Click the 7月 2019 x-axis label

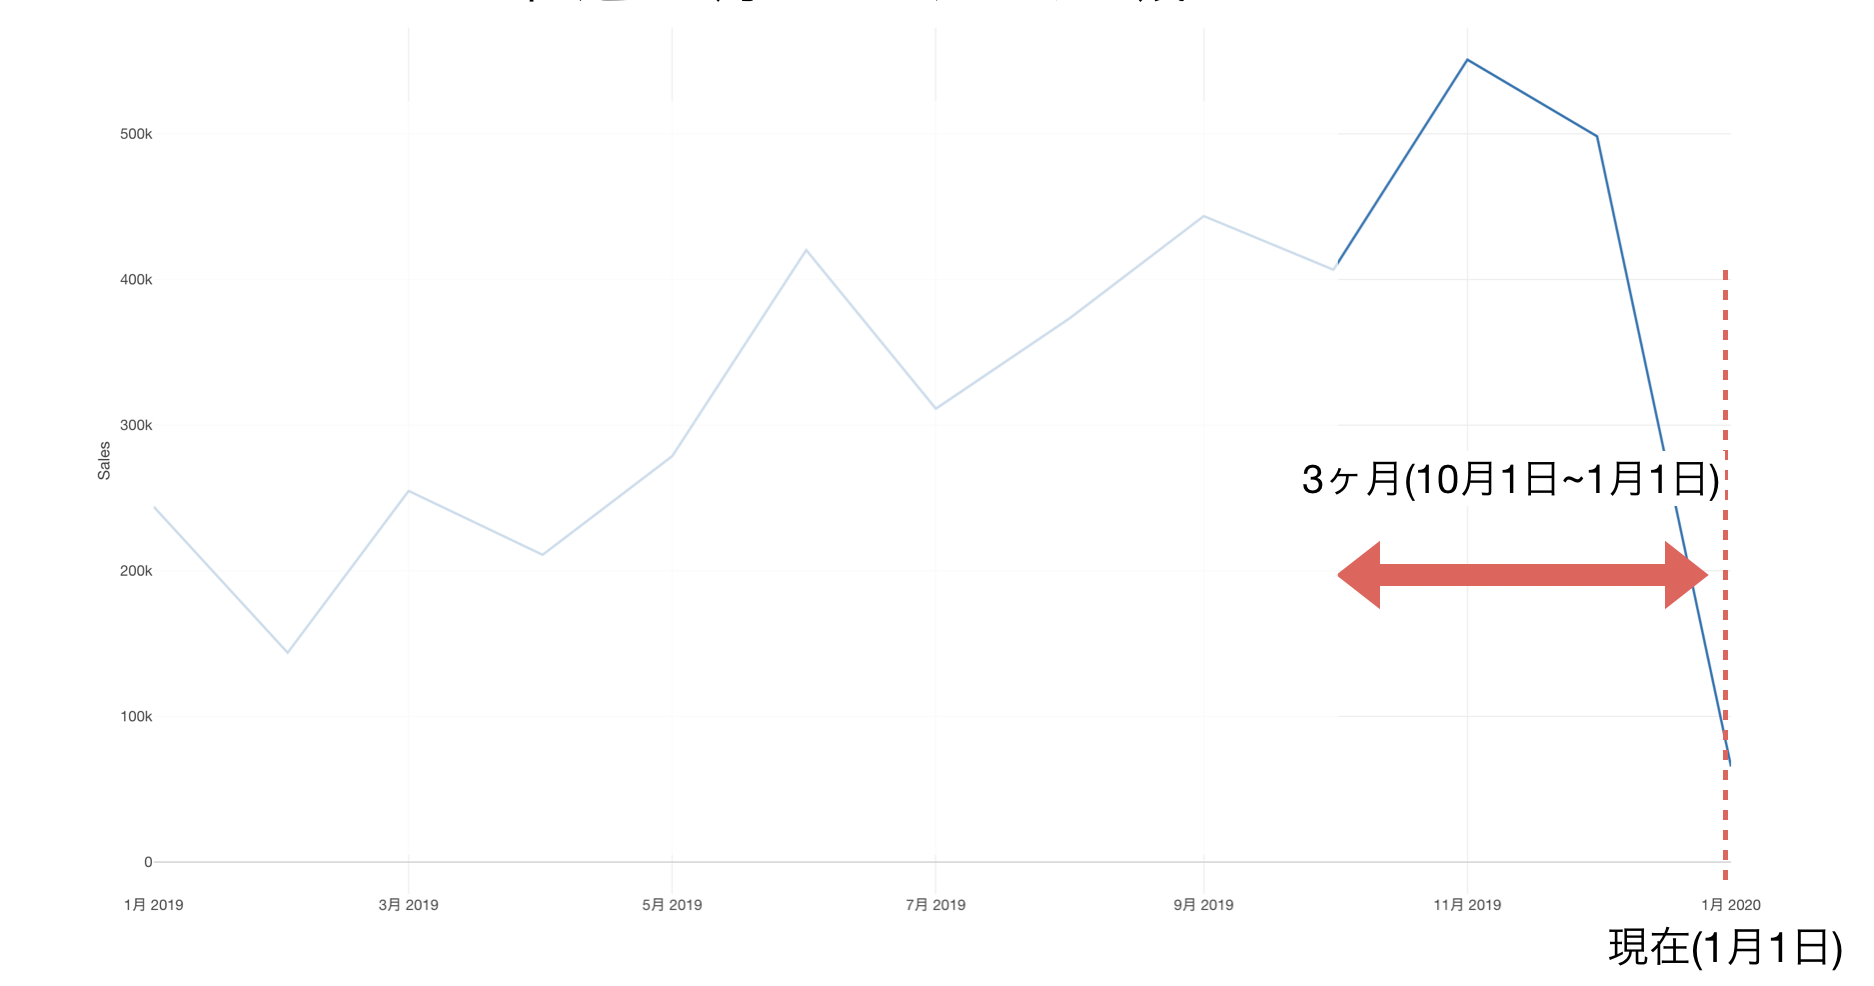pos(936,905)
